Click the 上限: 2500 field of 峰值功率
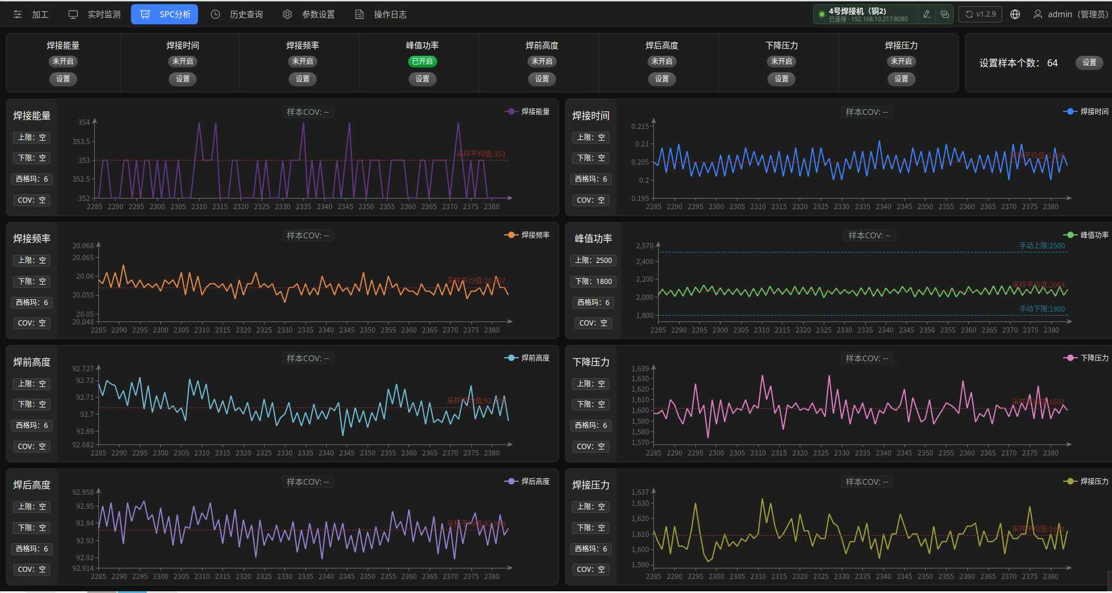1112x593 pixels. tap(594, 260)
